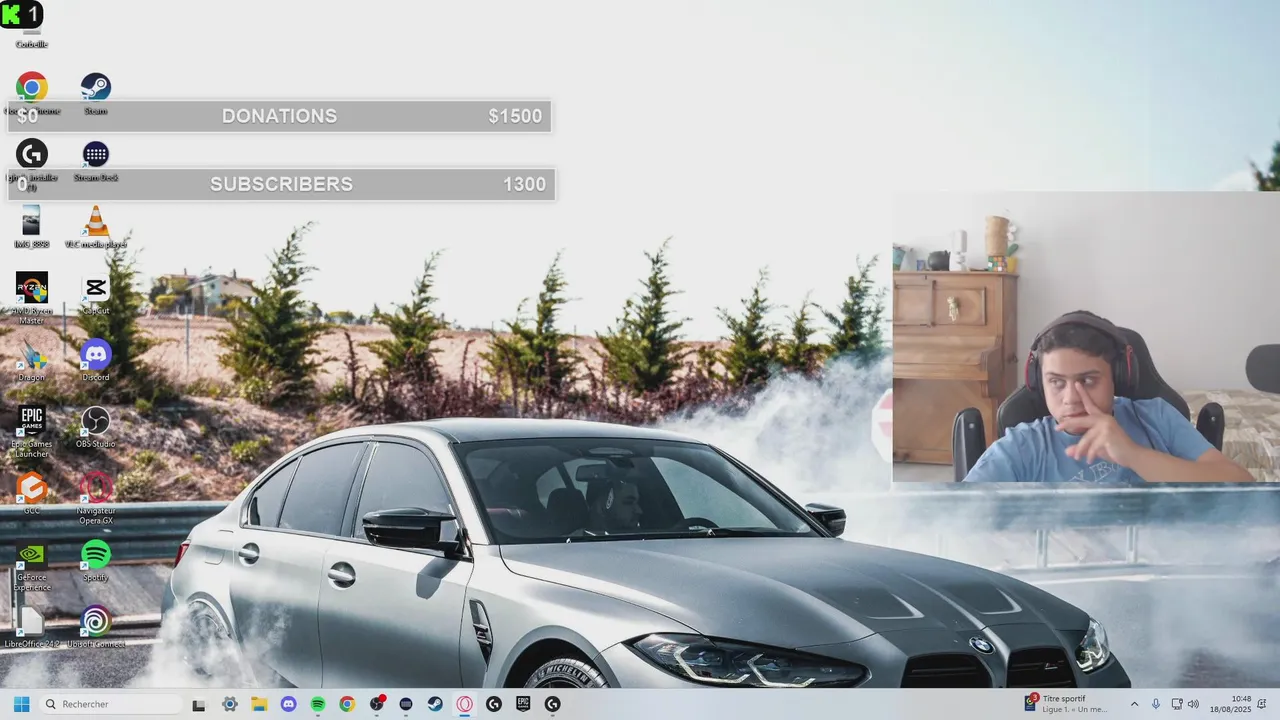Screen dimensions: 1280x720
Task: Select the OBS Studio desktop shortcut
Action: [x=95, y=420]
